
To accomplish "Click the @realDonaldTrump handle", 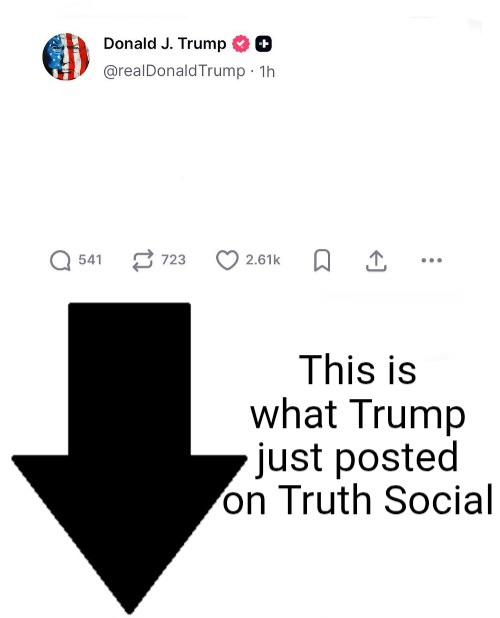I will 174,71.
